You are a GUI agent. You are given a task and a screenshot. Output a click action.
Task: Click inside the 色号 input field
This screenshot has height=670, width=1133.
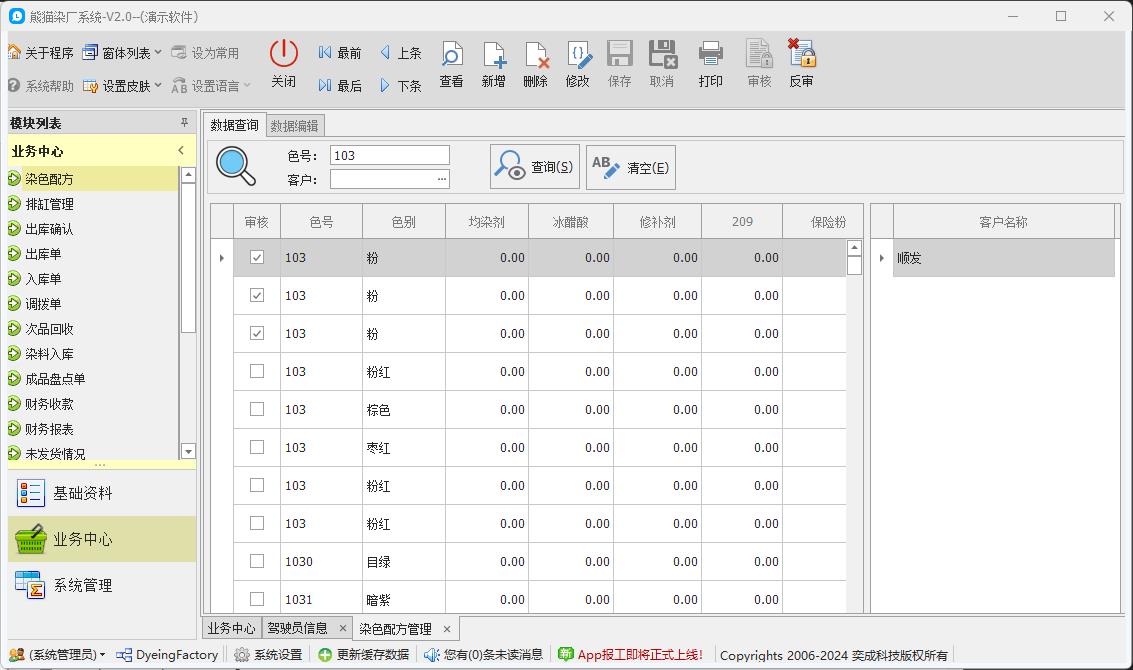390,154
